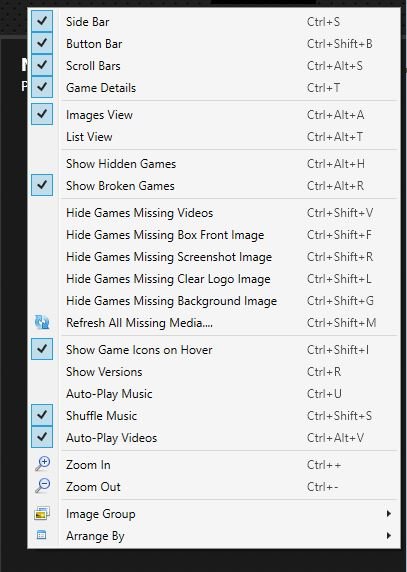Click the Zoom Out magnifier icon
Viewport: 407px width, 572px height.
42,486
